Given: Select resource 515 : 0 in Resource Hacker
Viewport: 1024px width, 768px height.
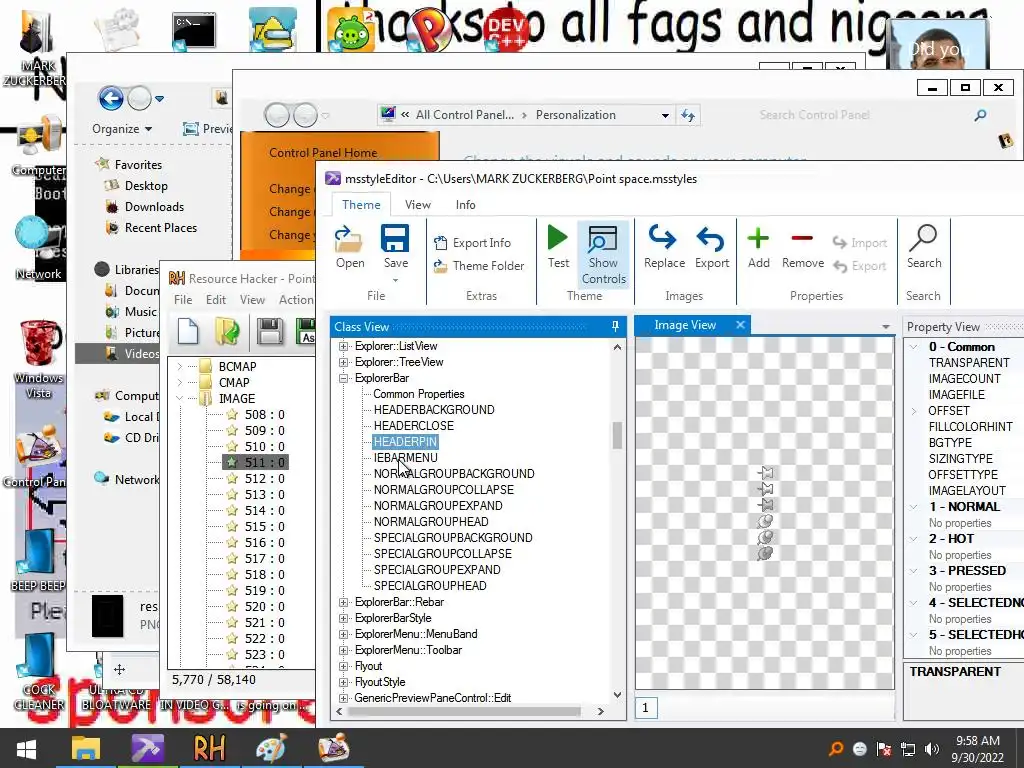Looking at the screenshot, I should click(264, 526).
